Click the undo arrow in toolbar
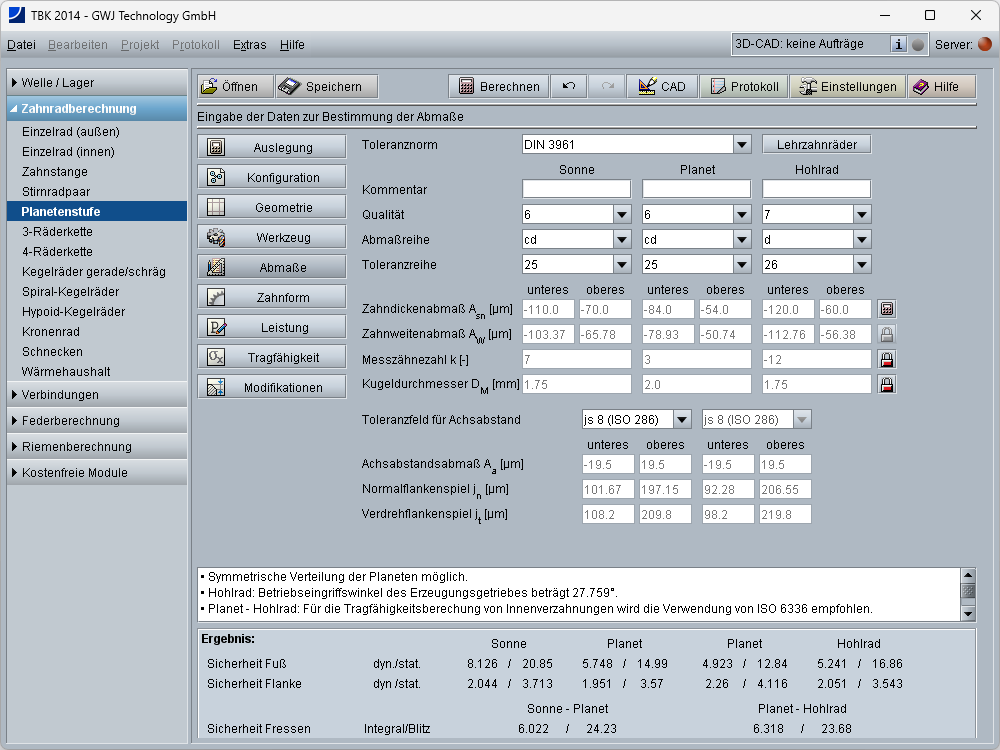The width and height of the screenshot is (1000, 750). [x=569, y=87]
